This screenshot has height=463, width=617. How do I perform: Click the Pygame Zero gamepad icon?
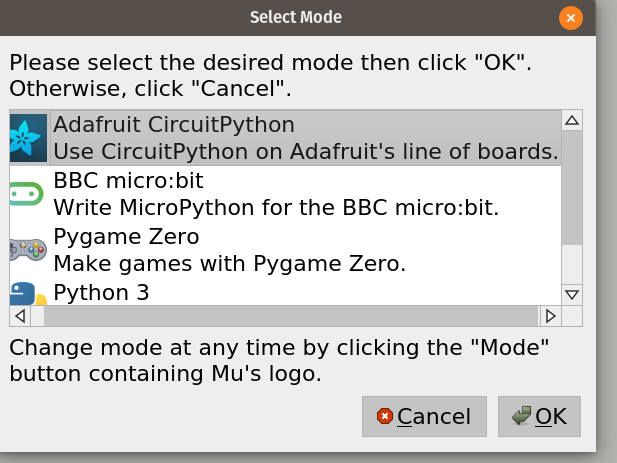(x=27, y=250)
